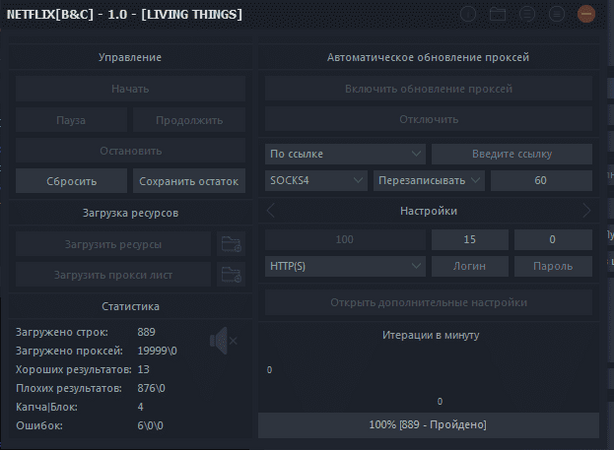Click Открыть дополнительные настройки button
Viewport: 614px width, 450px height.
point(428,302)
